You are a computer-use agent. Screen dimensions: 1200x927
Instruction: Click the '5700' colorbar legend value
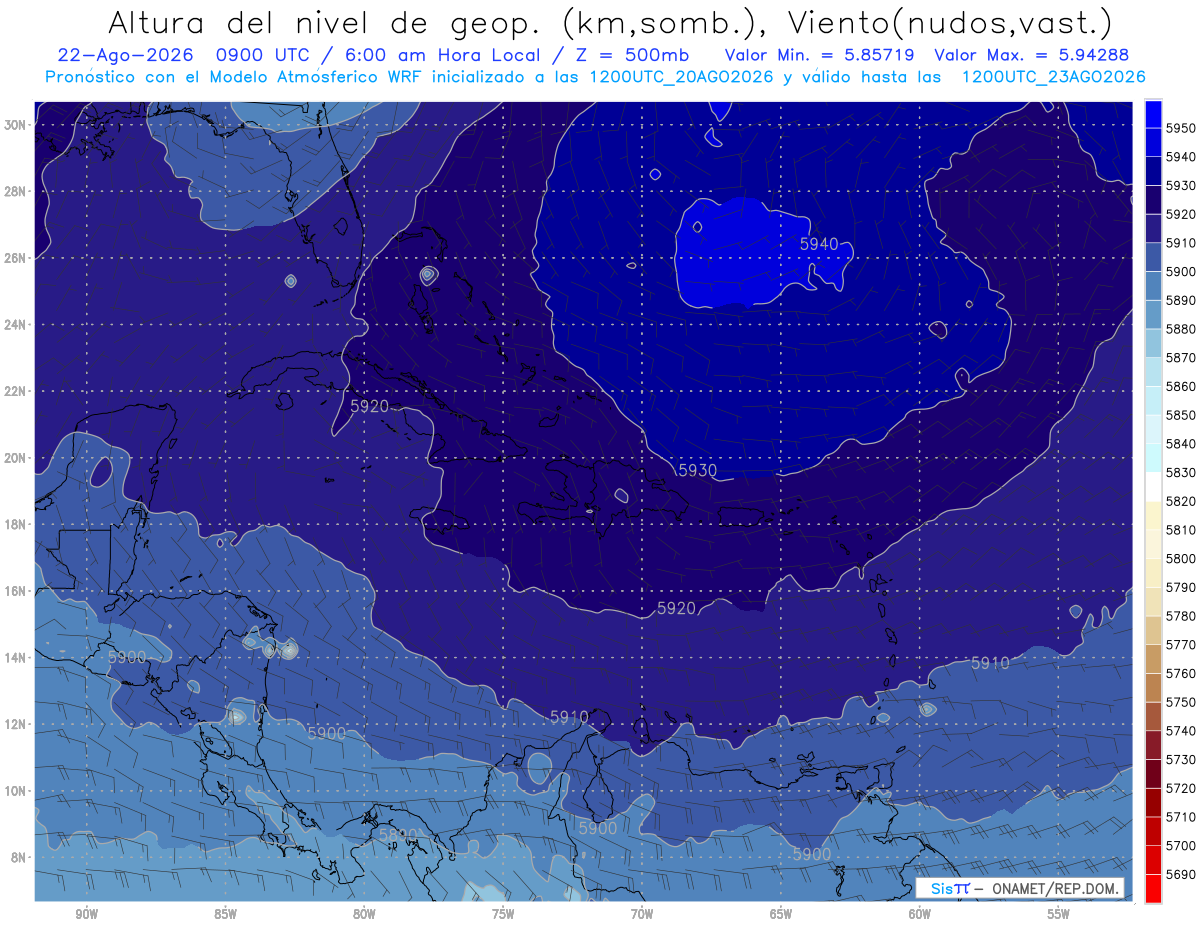[x=1181, y=846]
